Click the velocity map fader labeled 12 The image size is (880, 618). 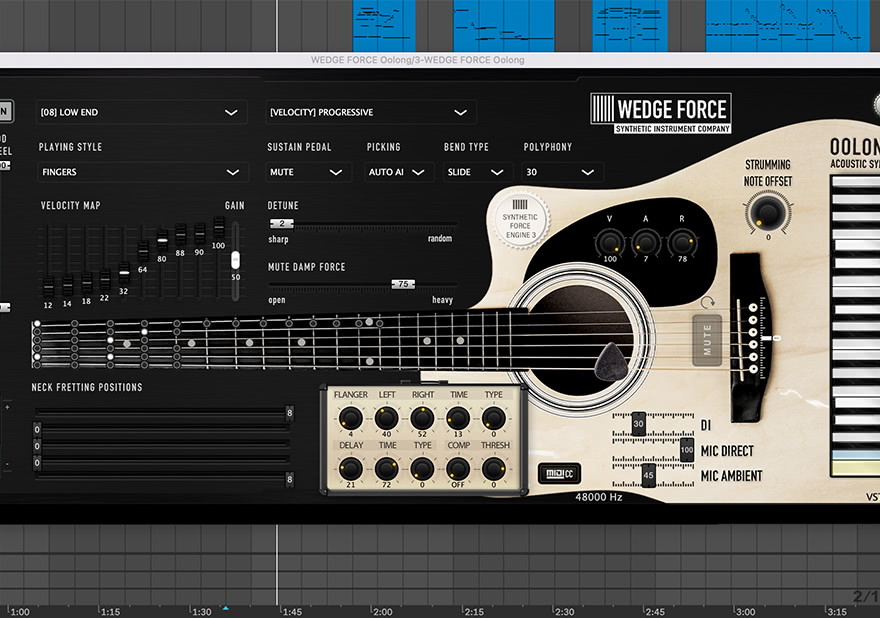pos(49,287)
